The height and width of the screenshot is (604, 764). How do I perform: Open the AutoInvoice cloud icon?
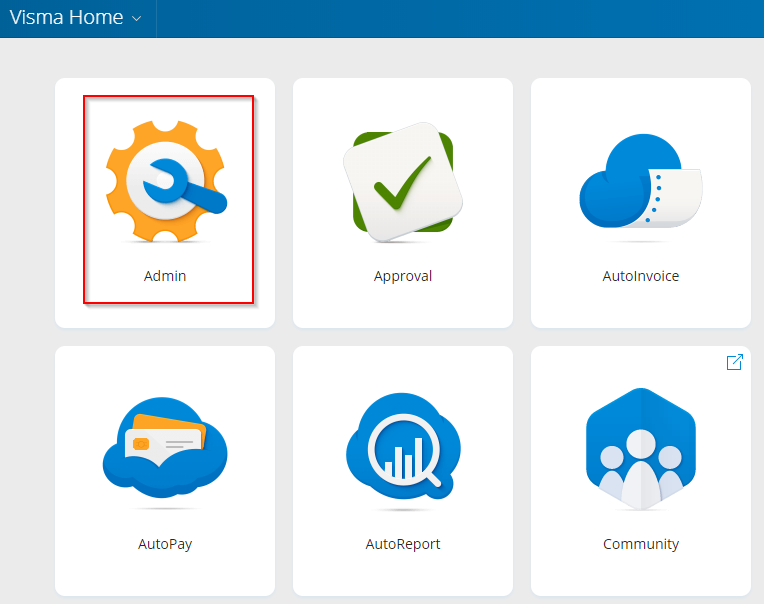pos(640,182)
